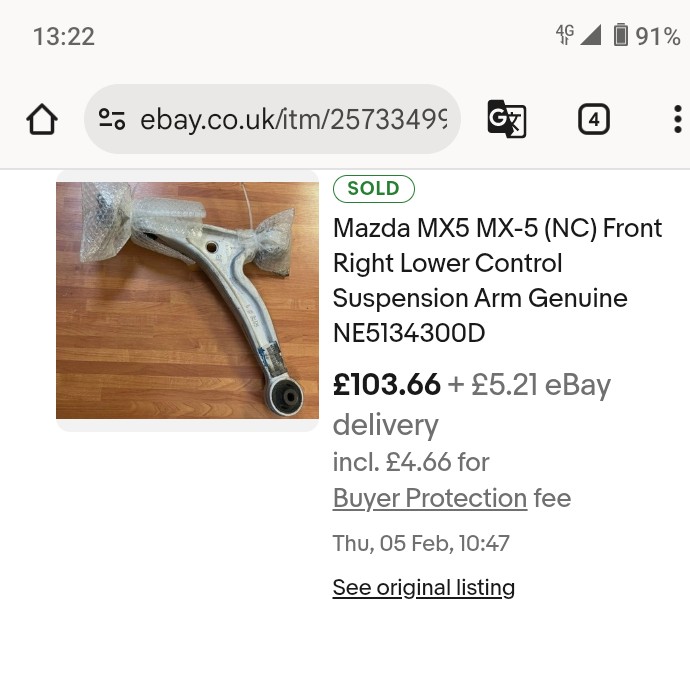Screen dimensions: 690x682
Task: Open the control arm product thumbnail
Action: 187,299
